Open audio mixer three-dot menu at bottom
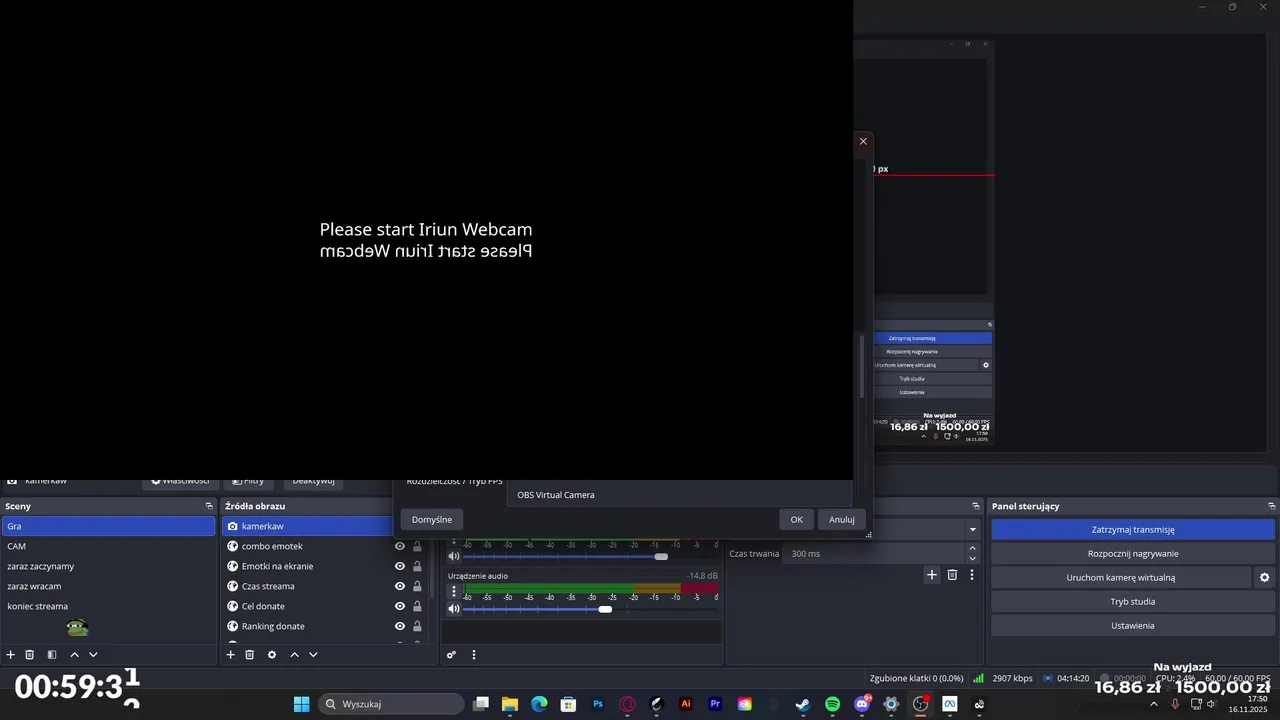This screenshot has width=1280, height=720. coord(474,655)
